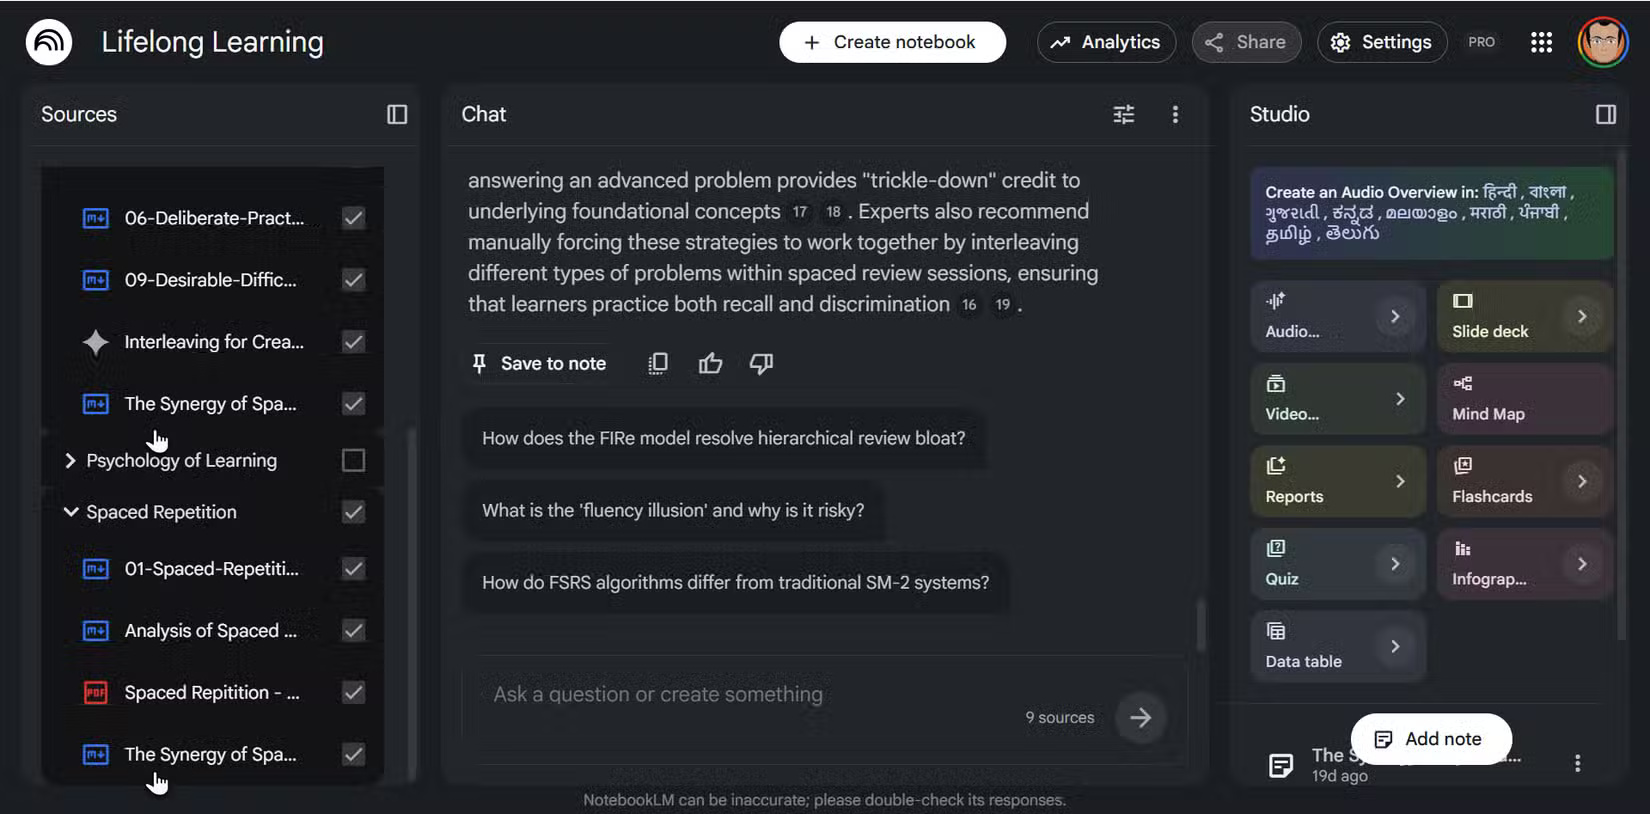Expand the Psychology of Learning folder
This screenshot has height=814, width=1650.
(x=70, y=460)
